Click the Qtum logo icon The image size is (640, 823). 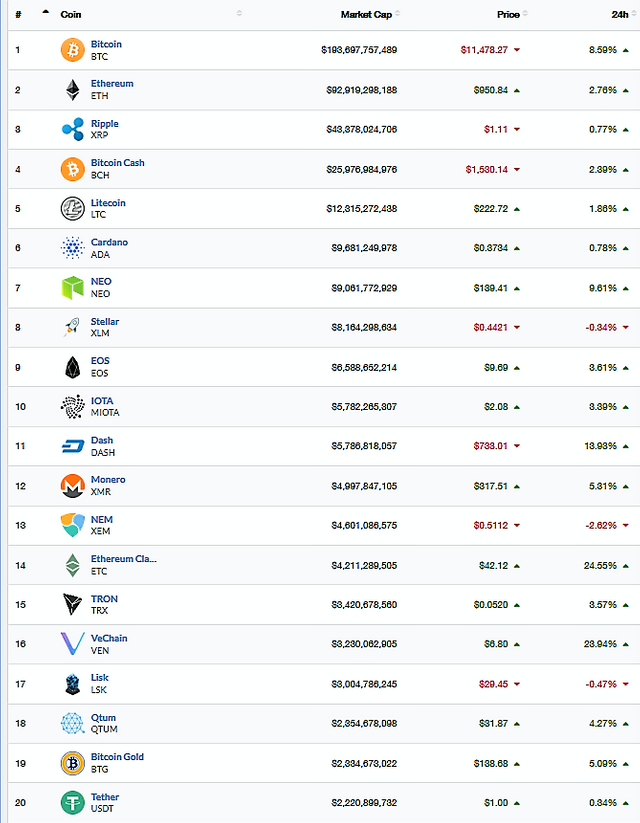point(72,723)
